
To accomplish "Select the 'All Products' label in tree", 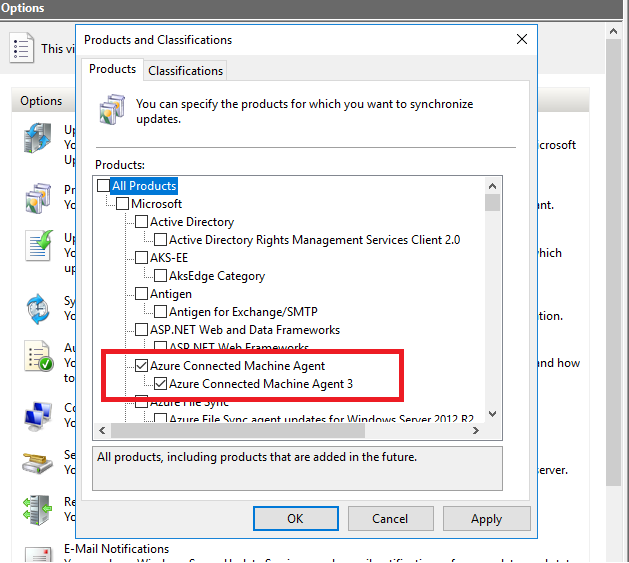I will point(144,186).
